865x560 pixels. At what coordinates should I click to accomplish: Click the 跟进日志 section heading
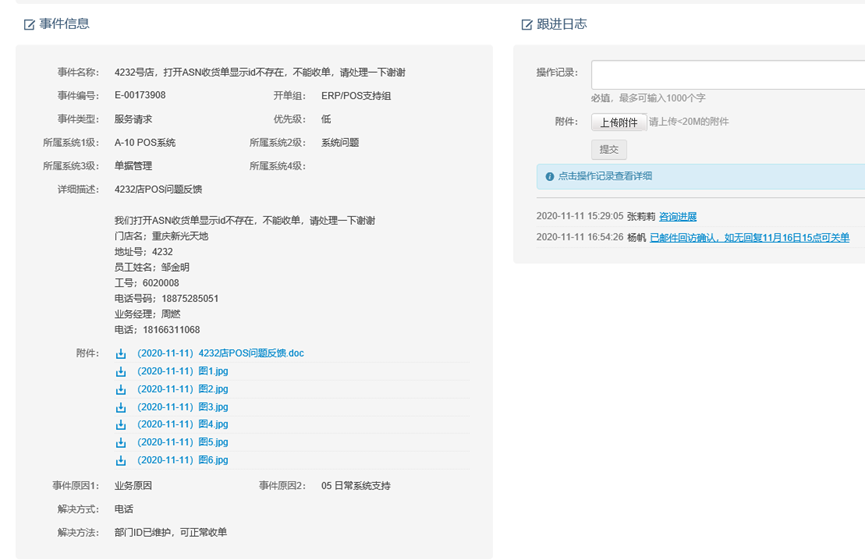coord(562,24)
